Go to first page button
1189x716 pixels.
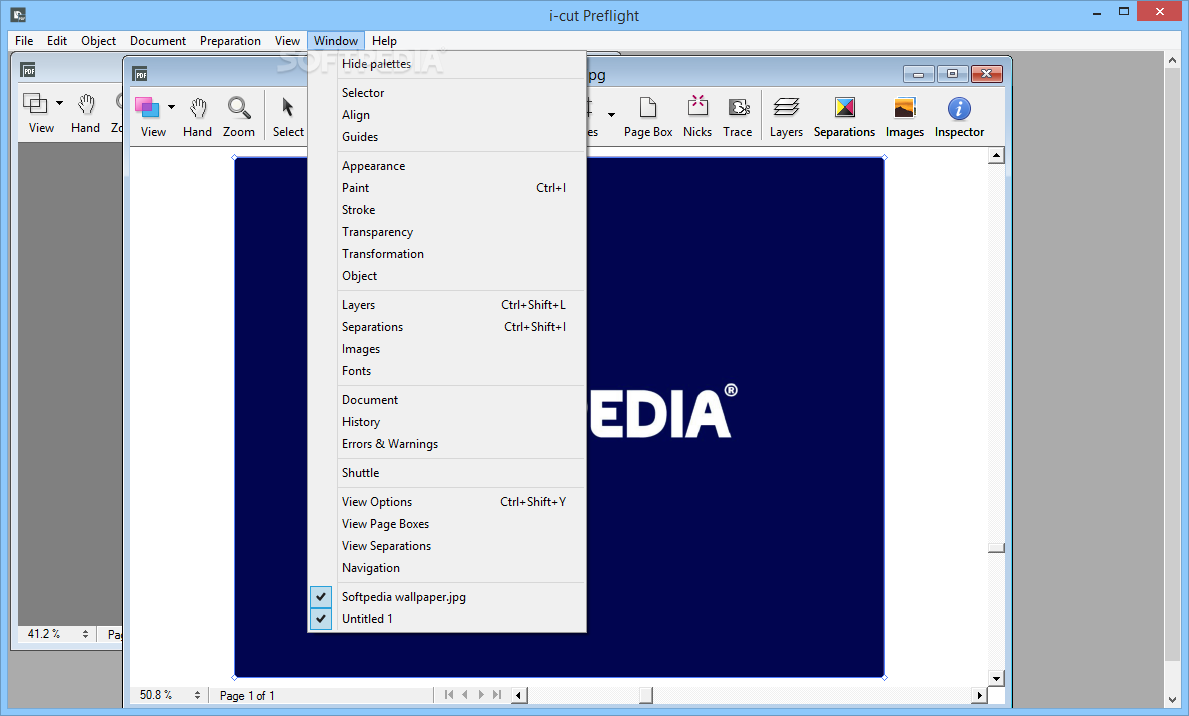click(449, 695)
